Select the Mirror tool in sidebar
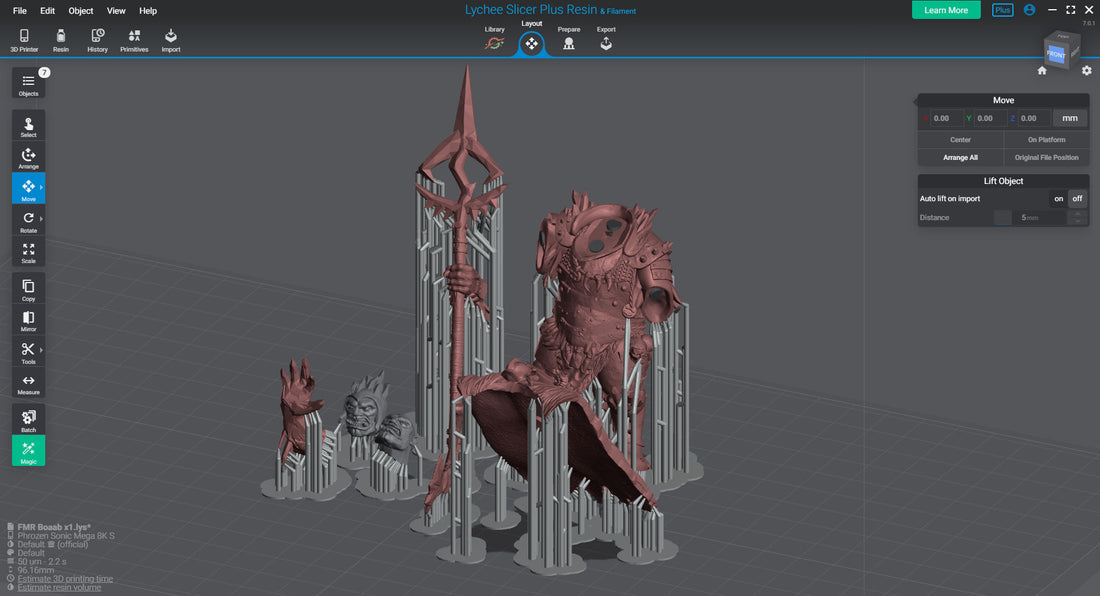Image resolution: width=1100 pixels, height=596 pixels. pyautogui.click(x=28, y=320)
